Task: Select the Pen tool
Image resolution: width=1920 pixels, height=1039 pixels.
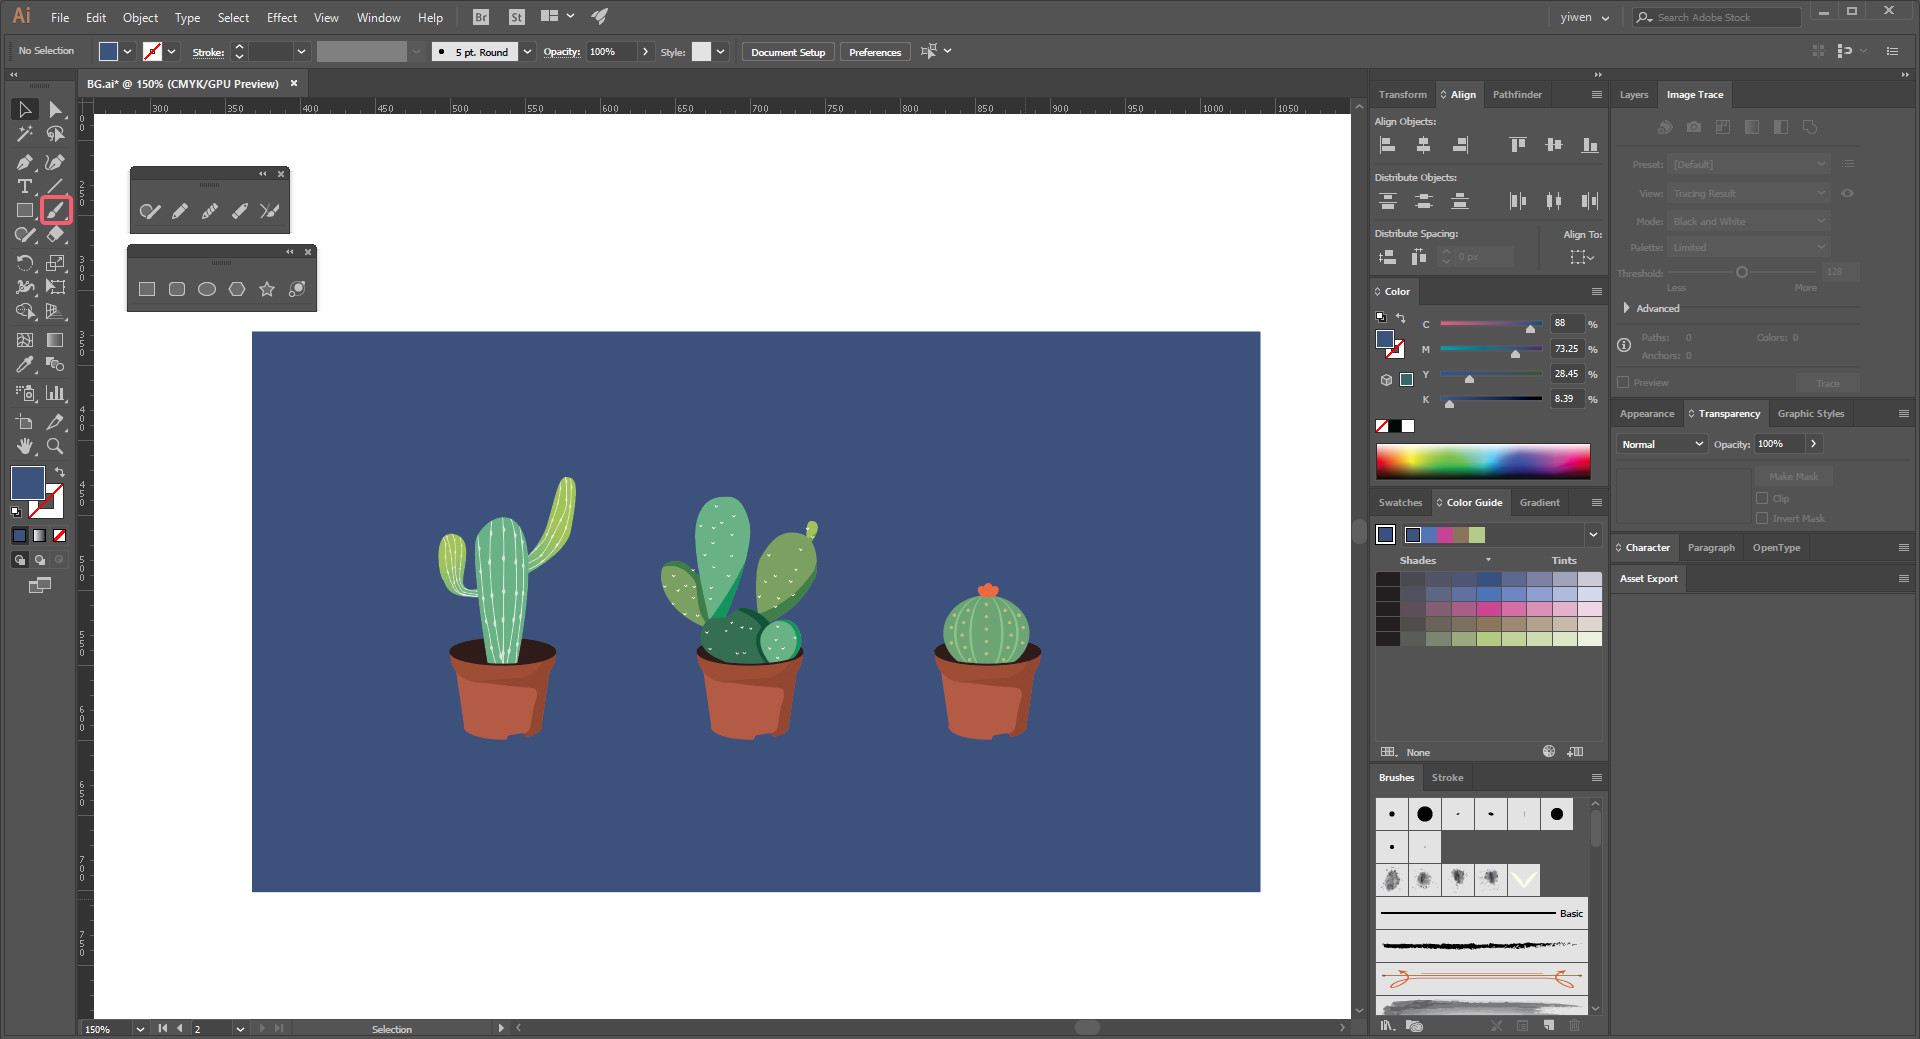Action: point(25,161)
